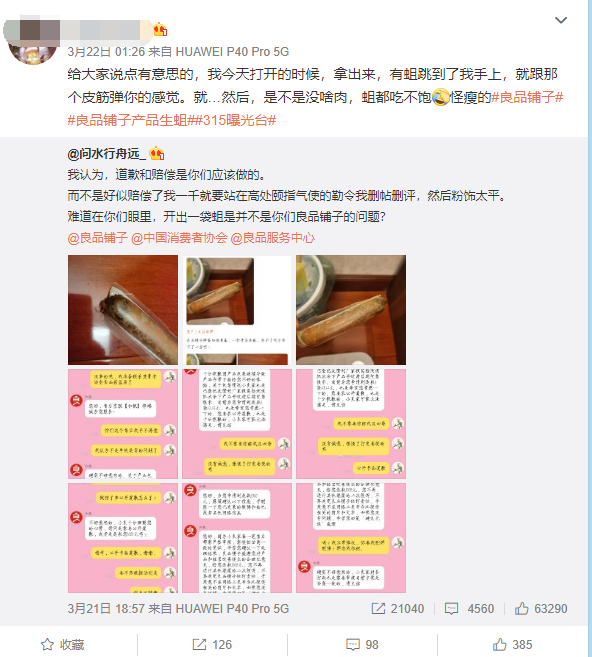This screenshot has height=657, width=592.
Task: Open the @问水行舟远_ profile link
Action: pyautogui.click(x=107, y=154)
